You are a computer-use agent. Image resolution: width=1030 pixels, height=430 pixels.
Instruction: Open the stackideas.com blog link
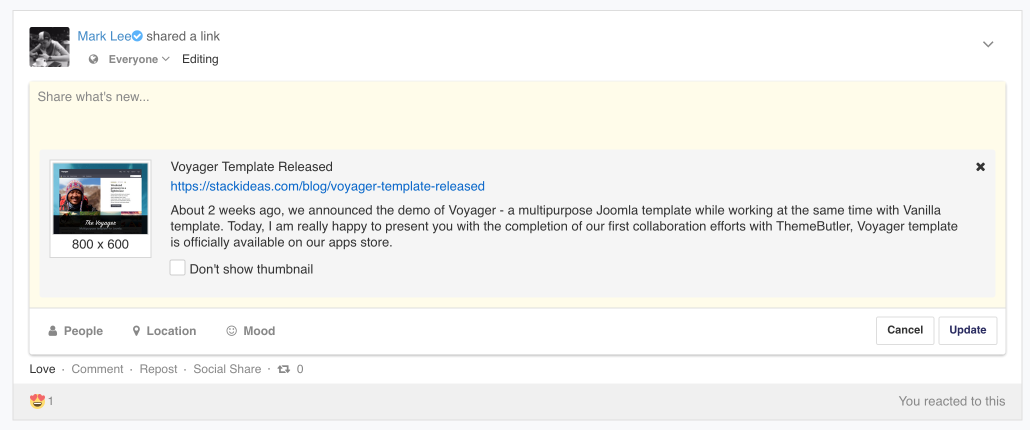[x=327, y=186]
